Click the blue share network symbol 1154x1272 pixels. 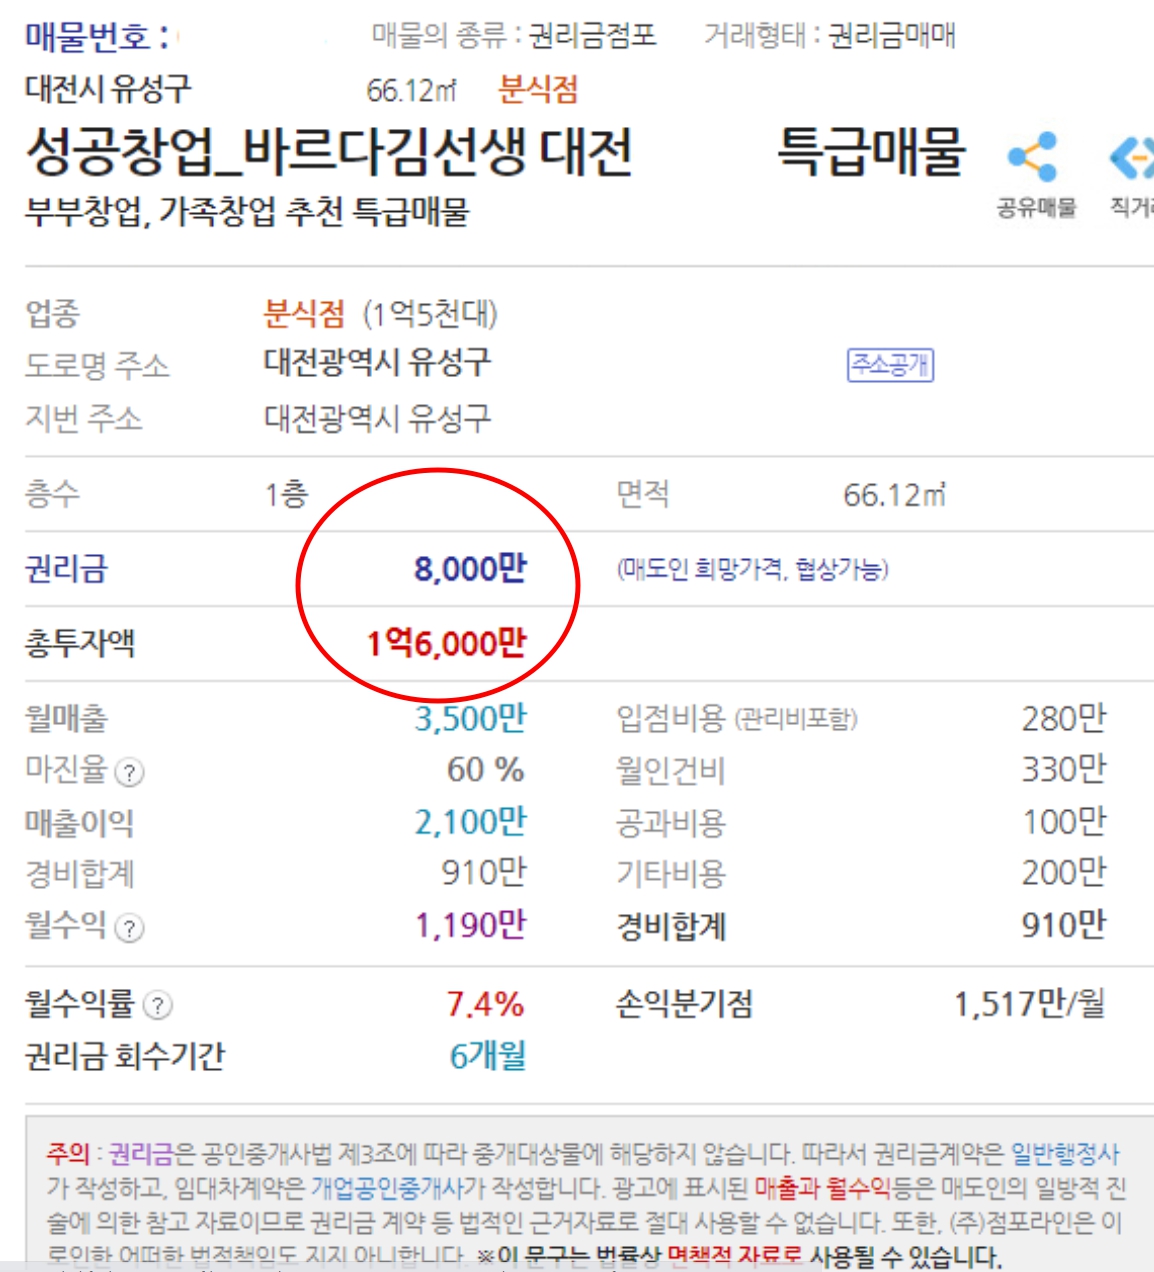[x=1030, y=155]
